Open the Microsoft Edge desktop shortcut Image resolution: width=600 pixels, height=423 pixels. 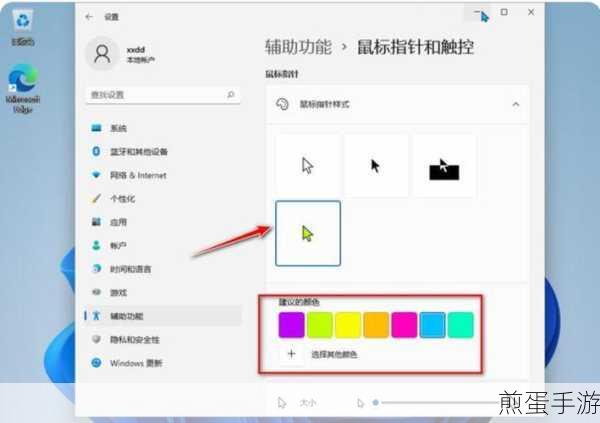click(x=23, y=88)
